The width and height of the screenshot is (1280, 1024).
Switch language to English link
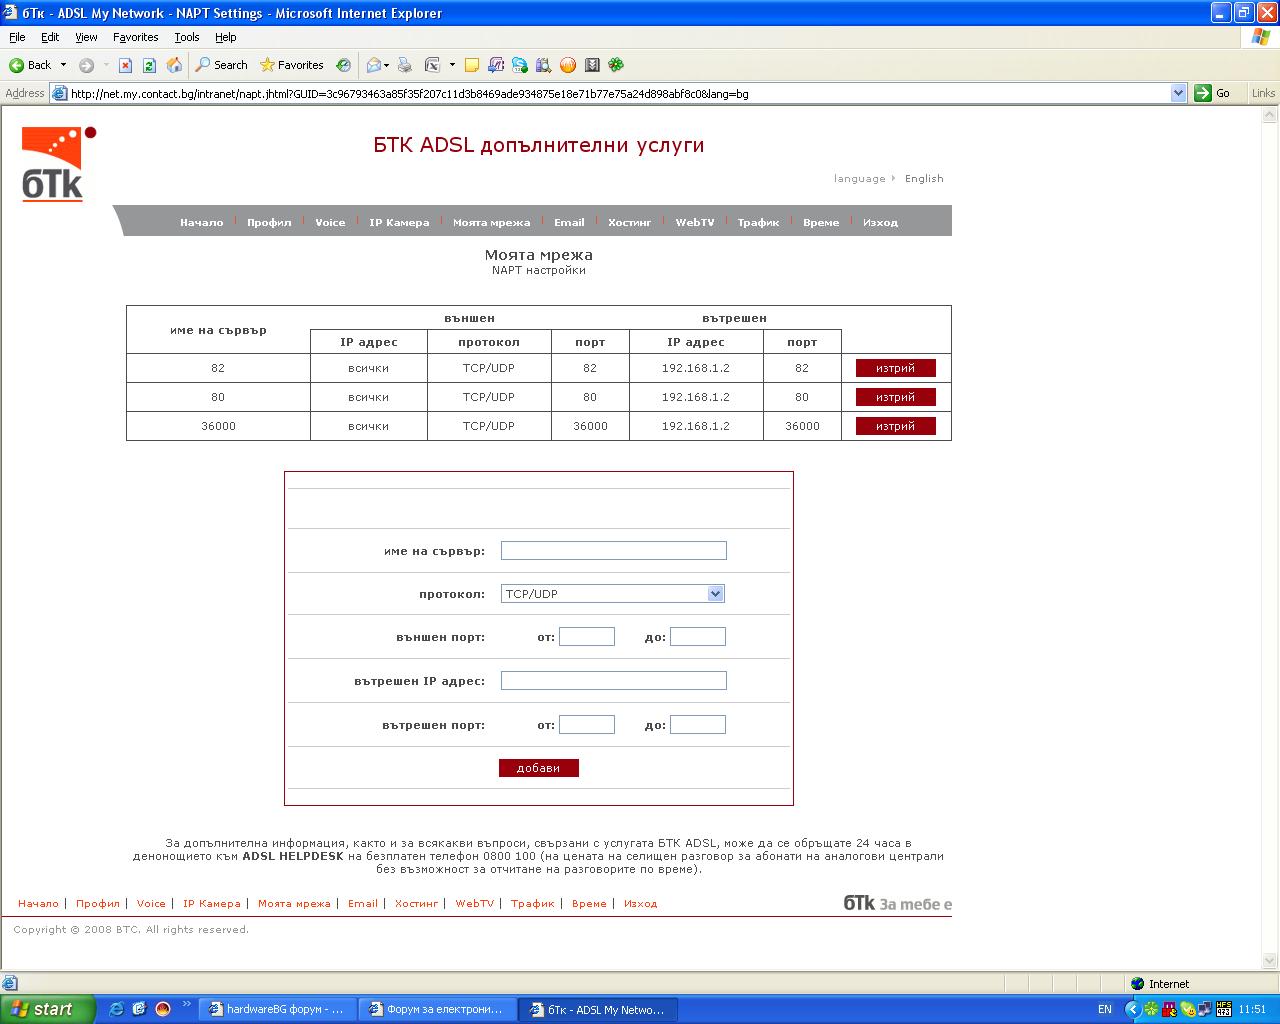(924, 179)
